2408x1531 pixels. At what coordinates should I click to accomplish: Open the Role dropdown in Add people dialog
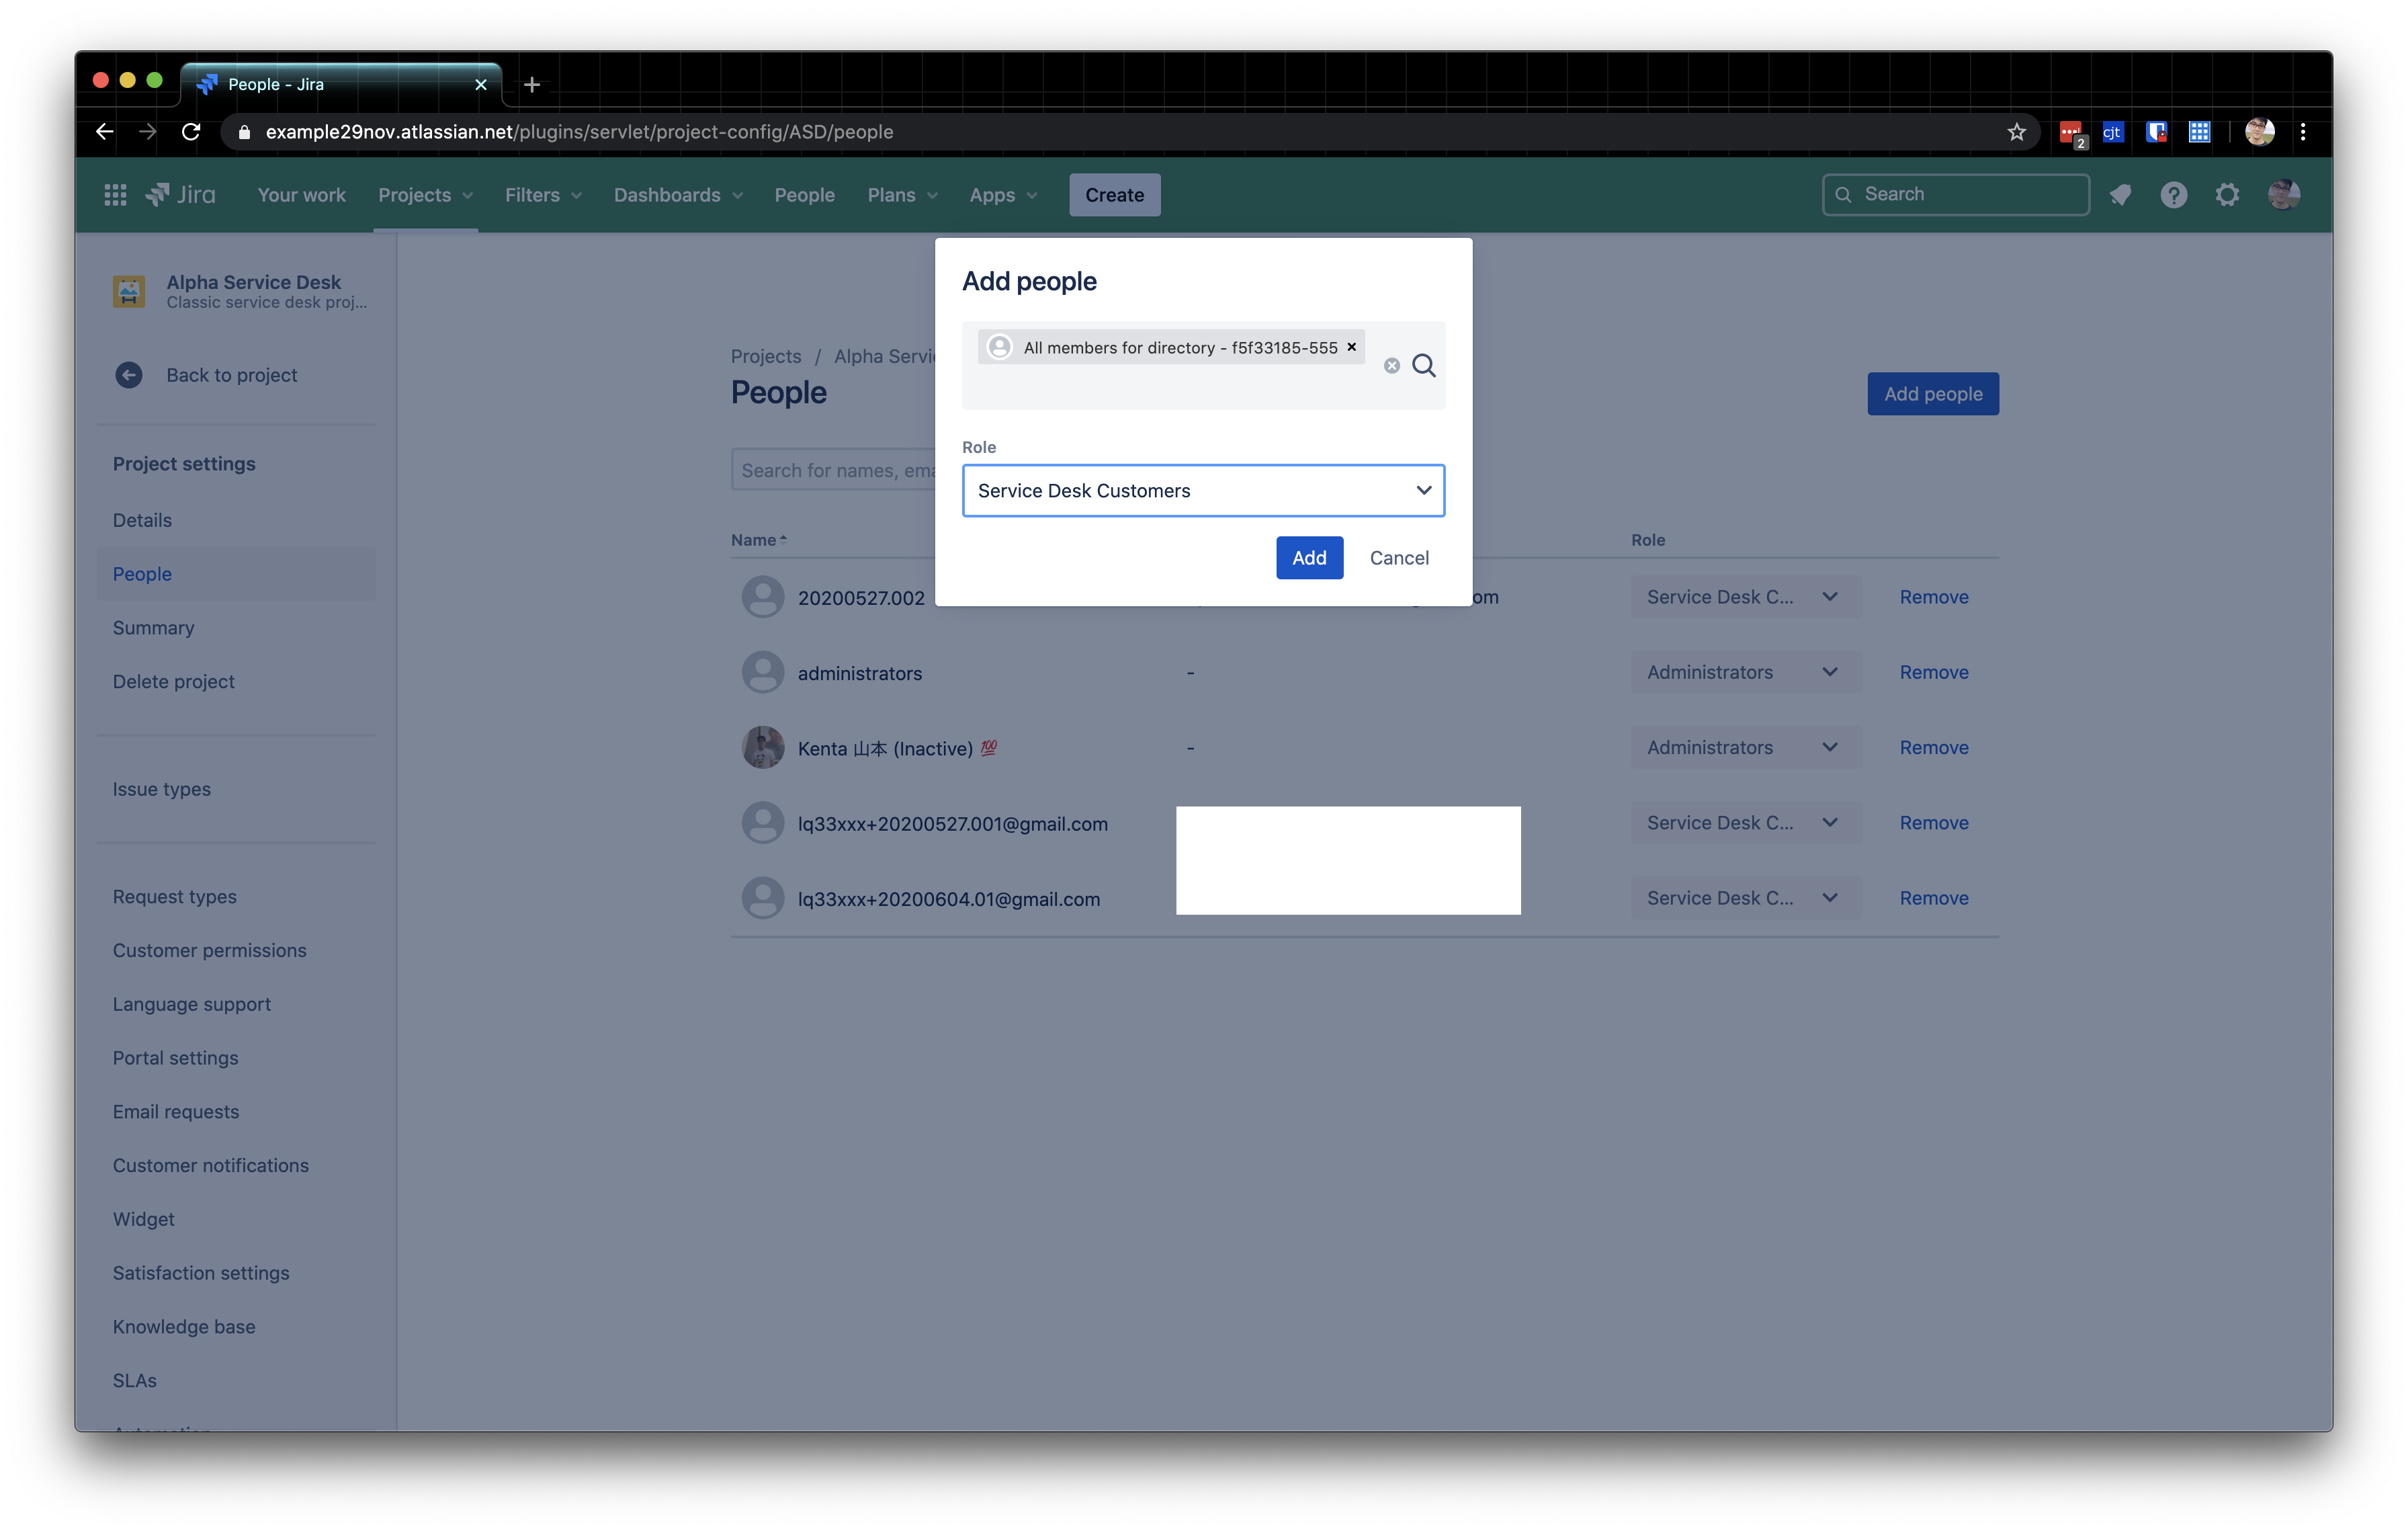(1203, 491)
